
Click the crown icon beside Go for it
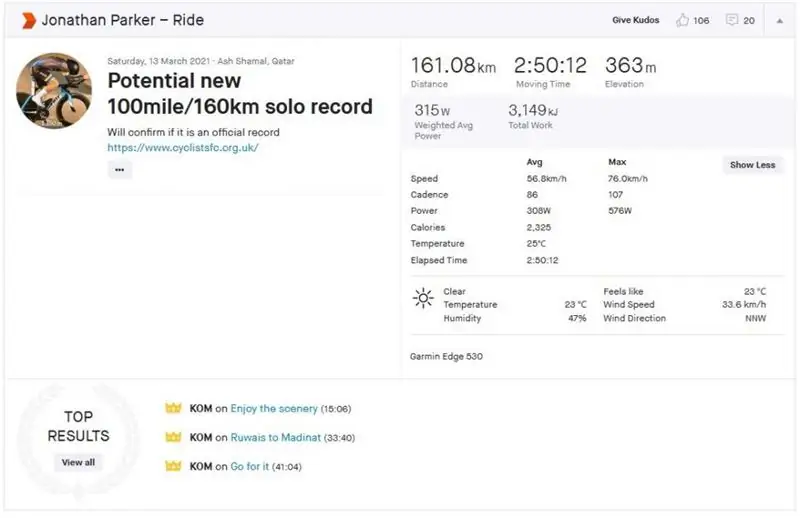click(x=174, y=466)
